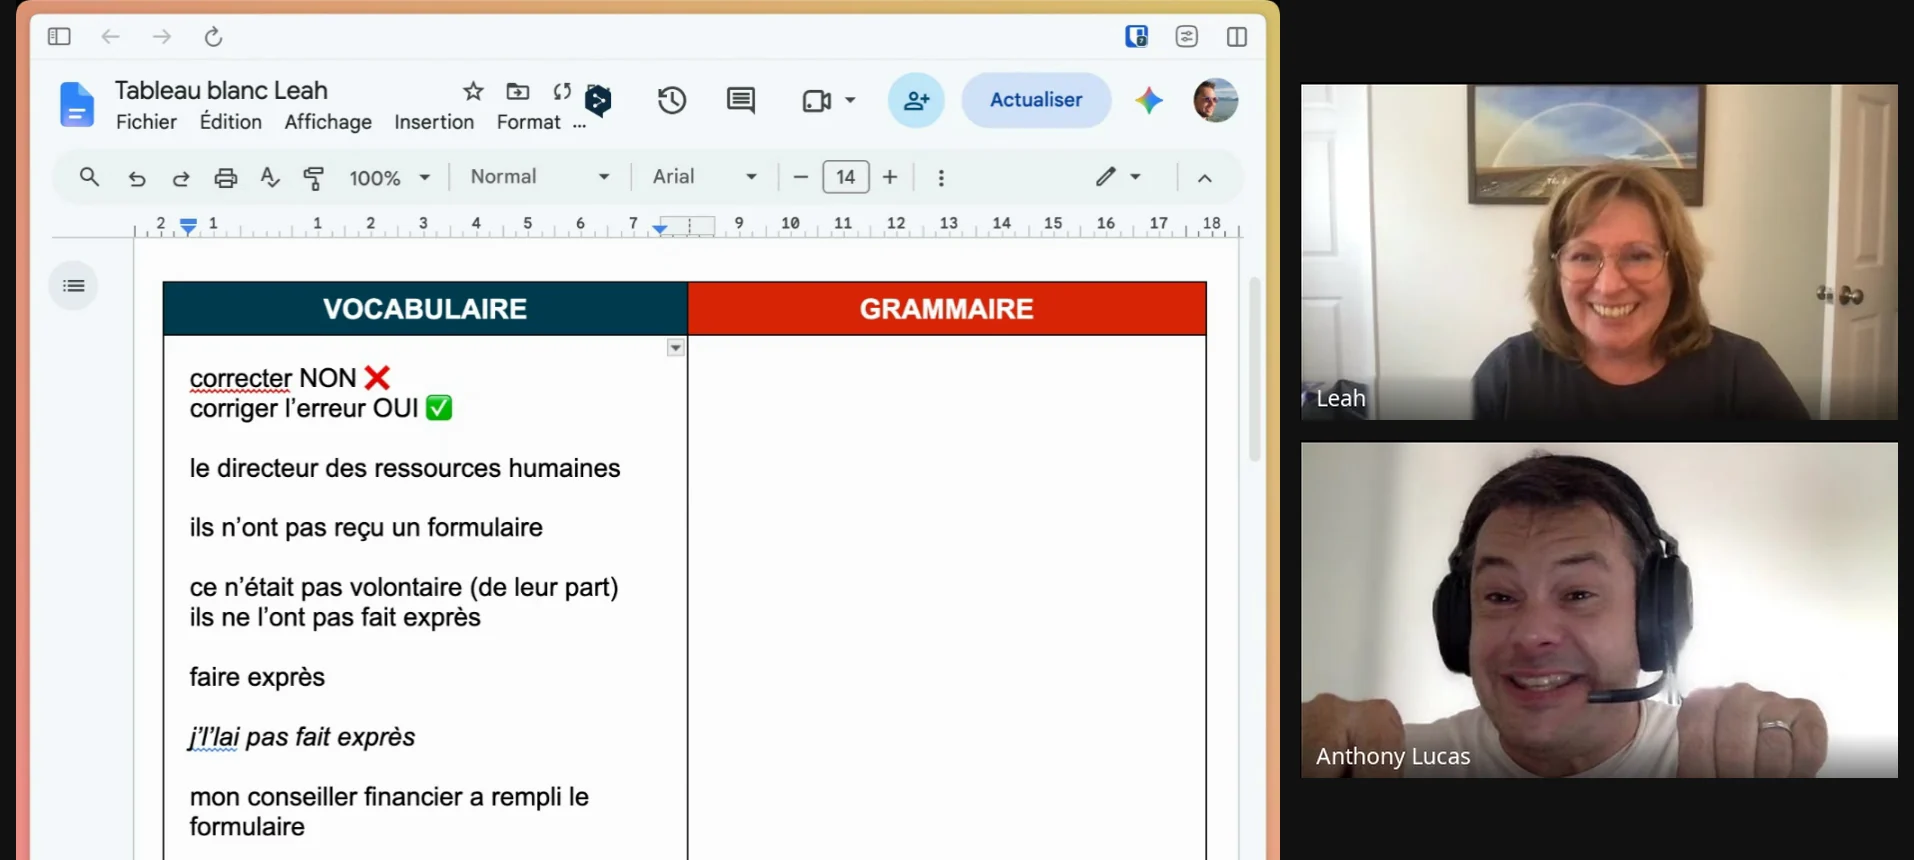Viewport: 1914px width, 860px height.
Task: Open the Fichier menu
Action: click(146, 122)
